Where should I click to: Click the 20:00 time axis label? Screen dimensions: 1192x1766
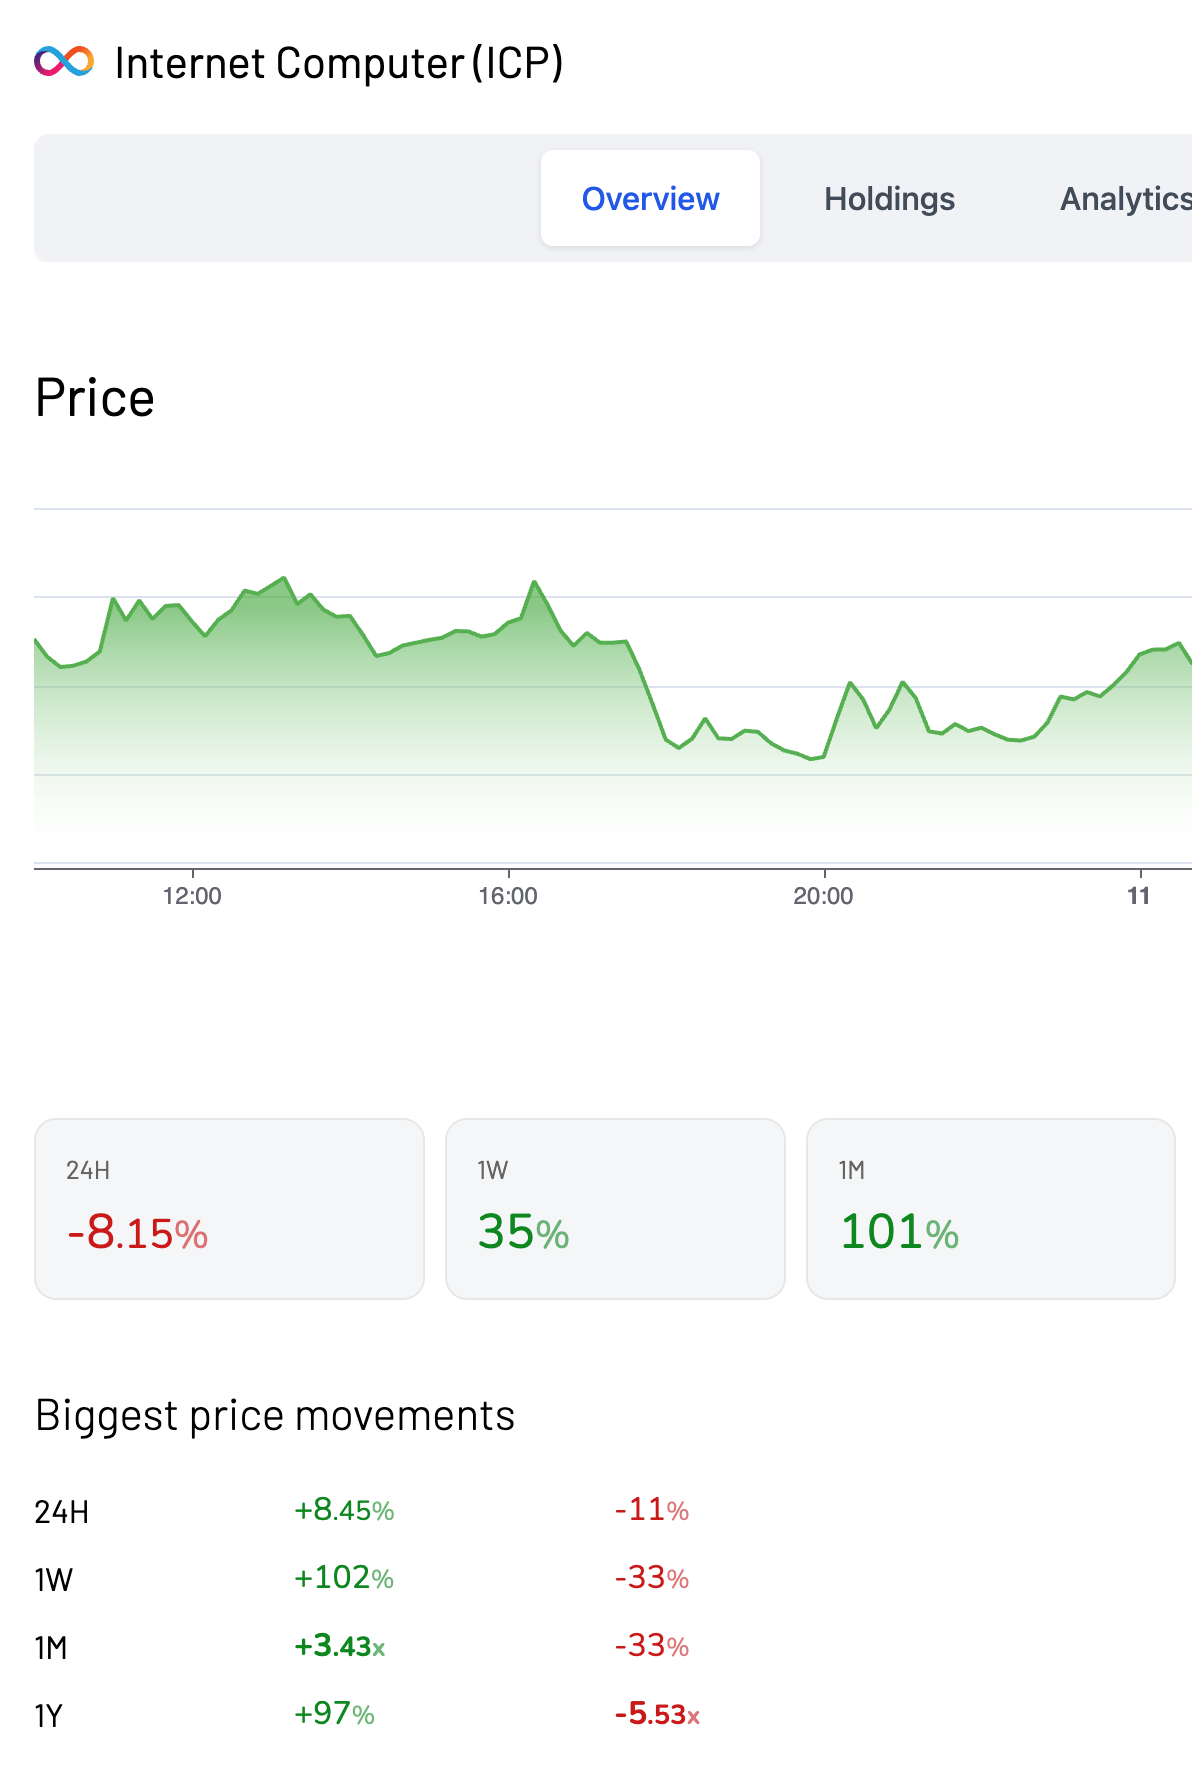tap(823, 896)
